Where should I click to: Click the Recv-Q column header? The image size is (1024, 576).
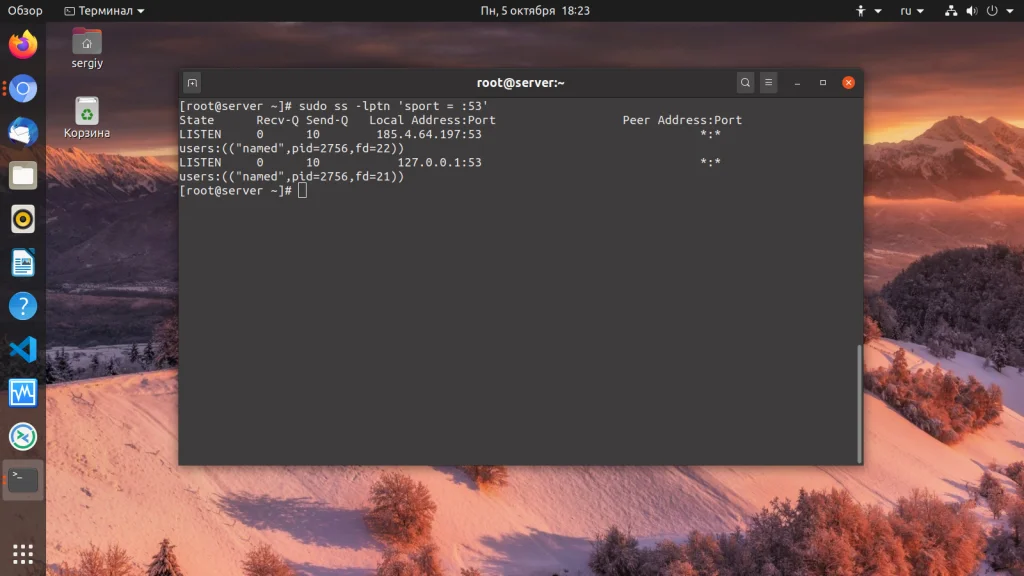(278, 120)
